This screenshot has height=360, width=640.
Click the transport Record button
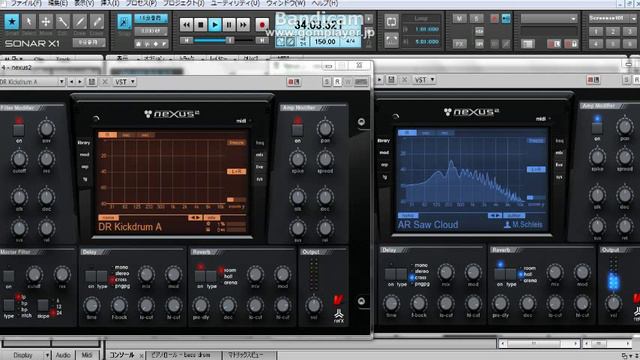point(262,25)
